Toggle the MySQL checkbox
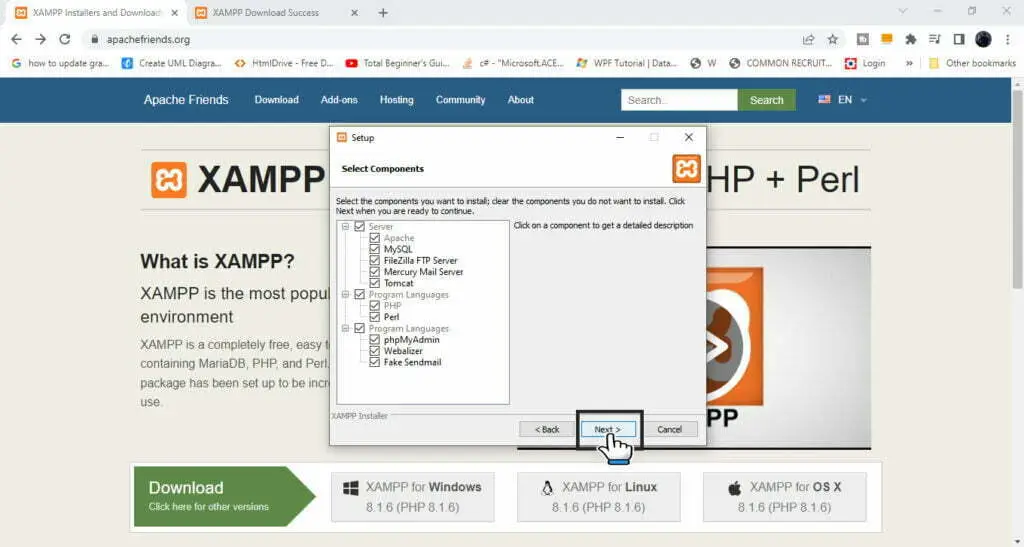Viewport: 1024px width, 547px height. click(x=374, y=249)
